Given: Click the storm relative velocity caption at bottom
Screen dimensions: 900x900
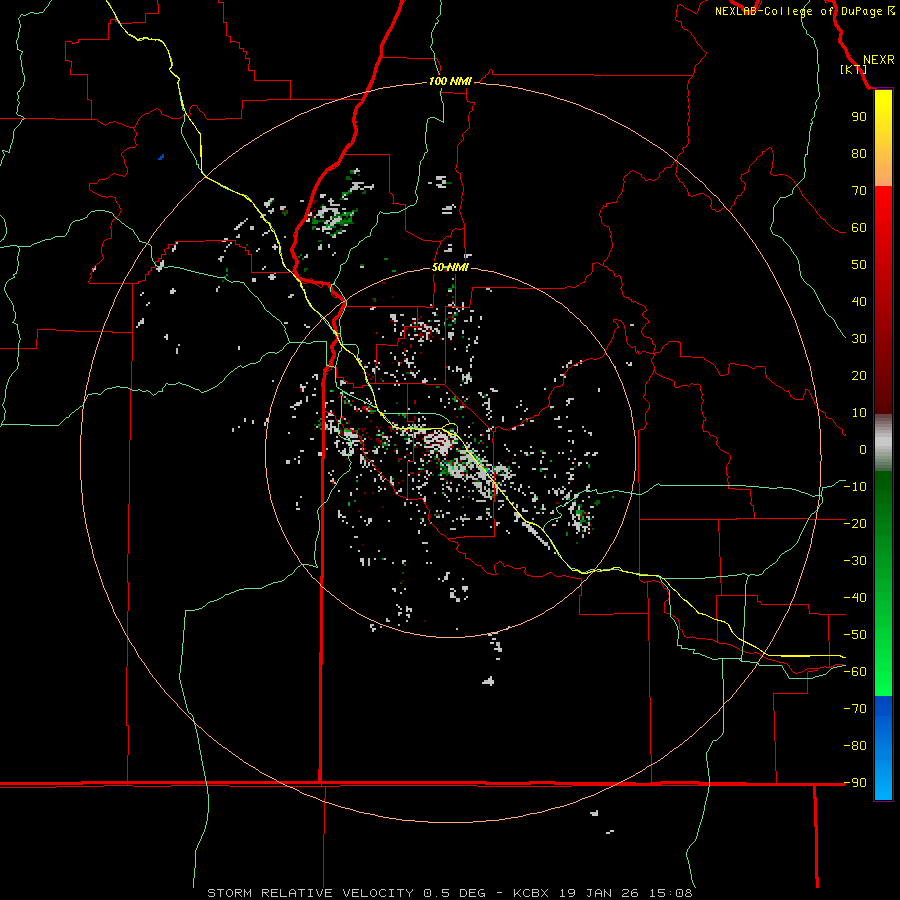Looking at the screenshot, I should (450, 893).
